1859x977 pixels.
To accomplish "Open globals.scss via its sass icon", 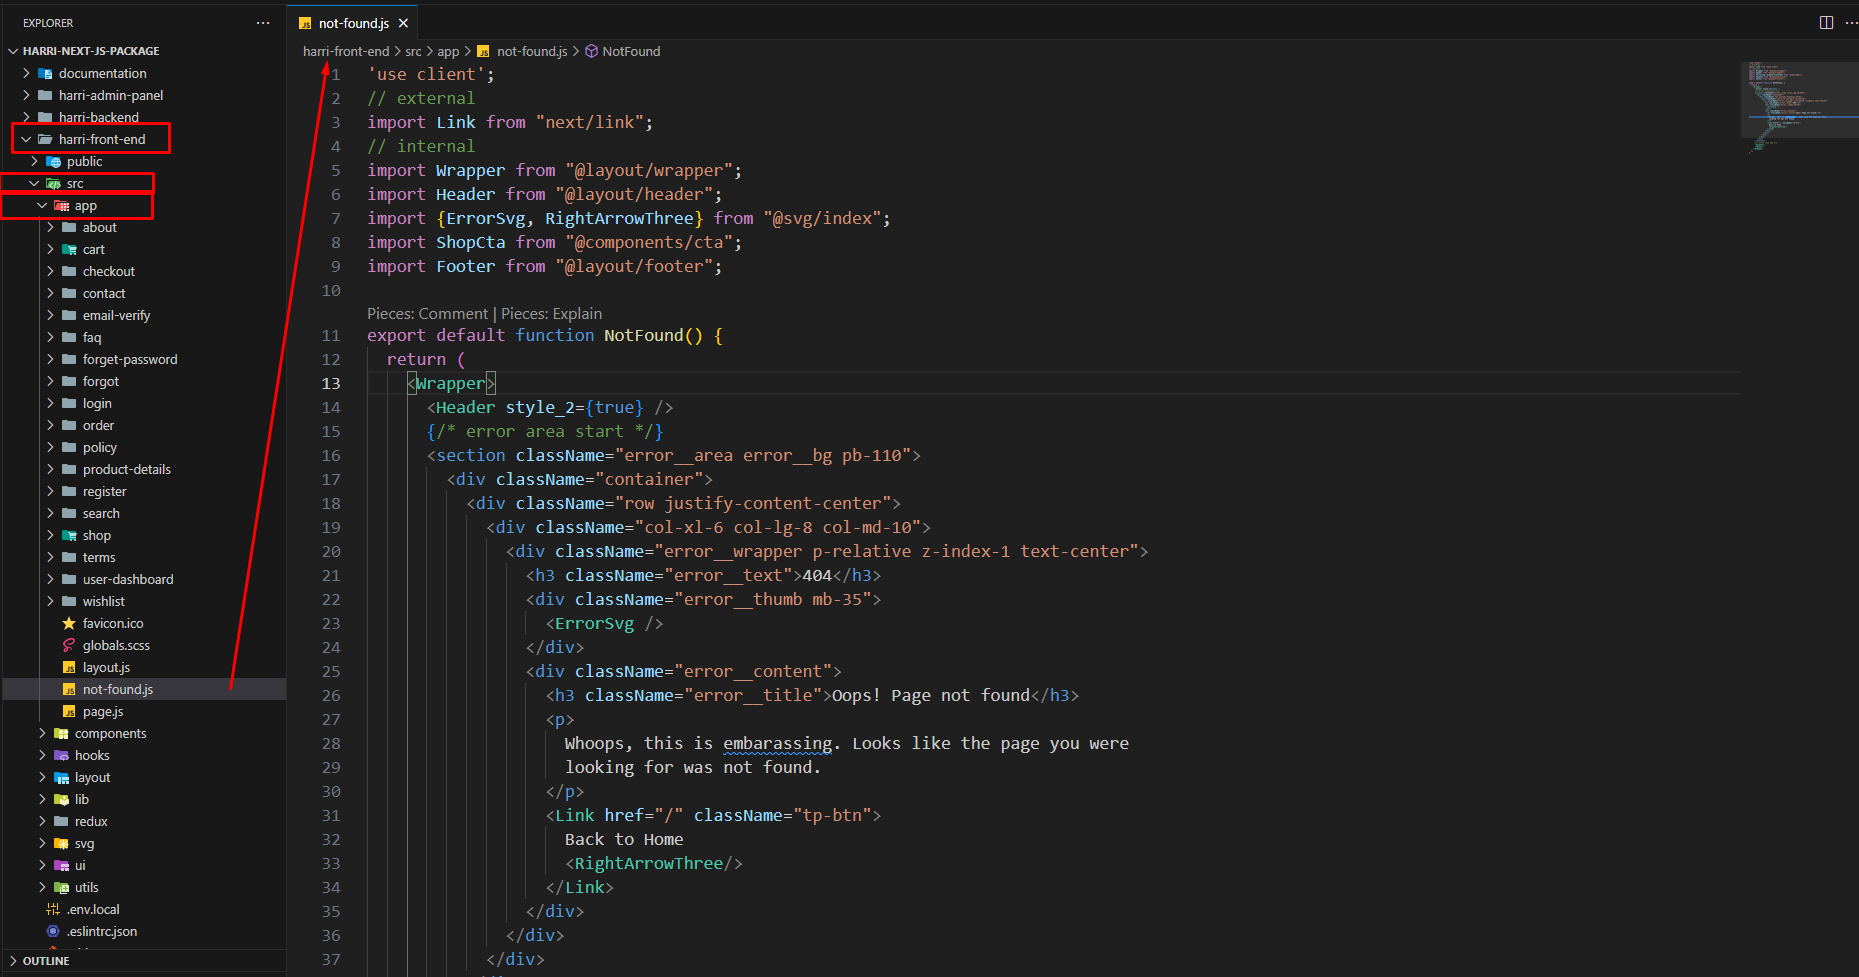I will tap(69, 645).
